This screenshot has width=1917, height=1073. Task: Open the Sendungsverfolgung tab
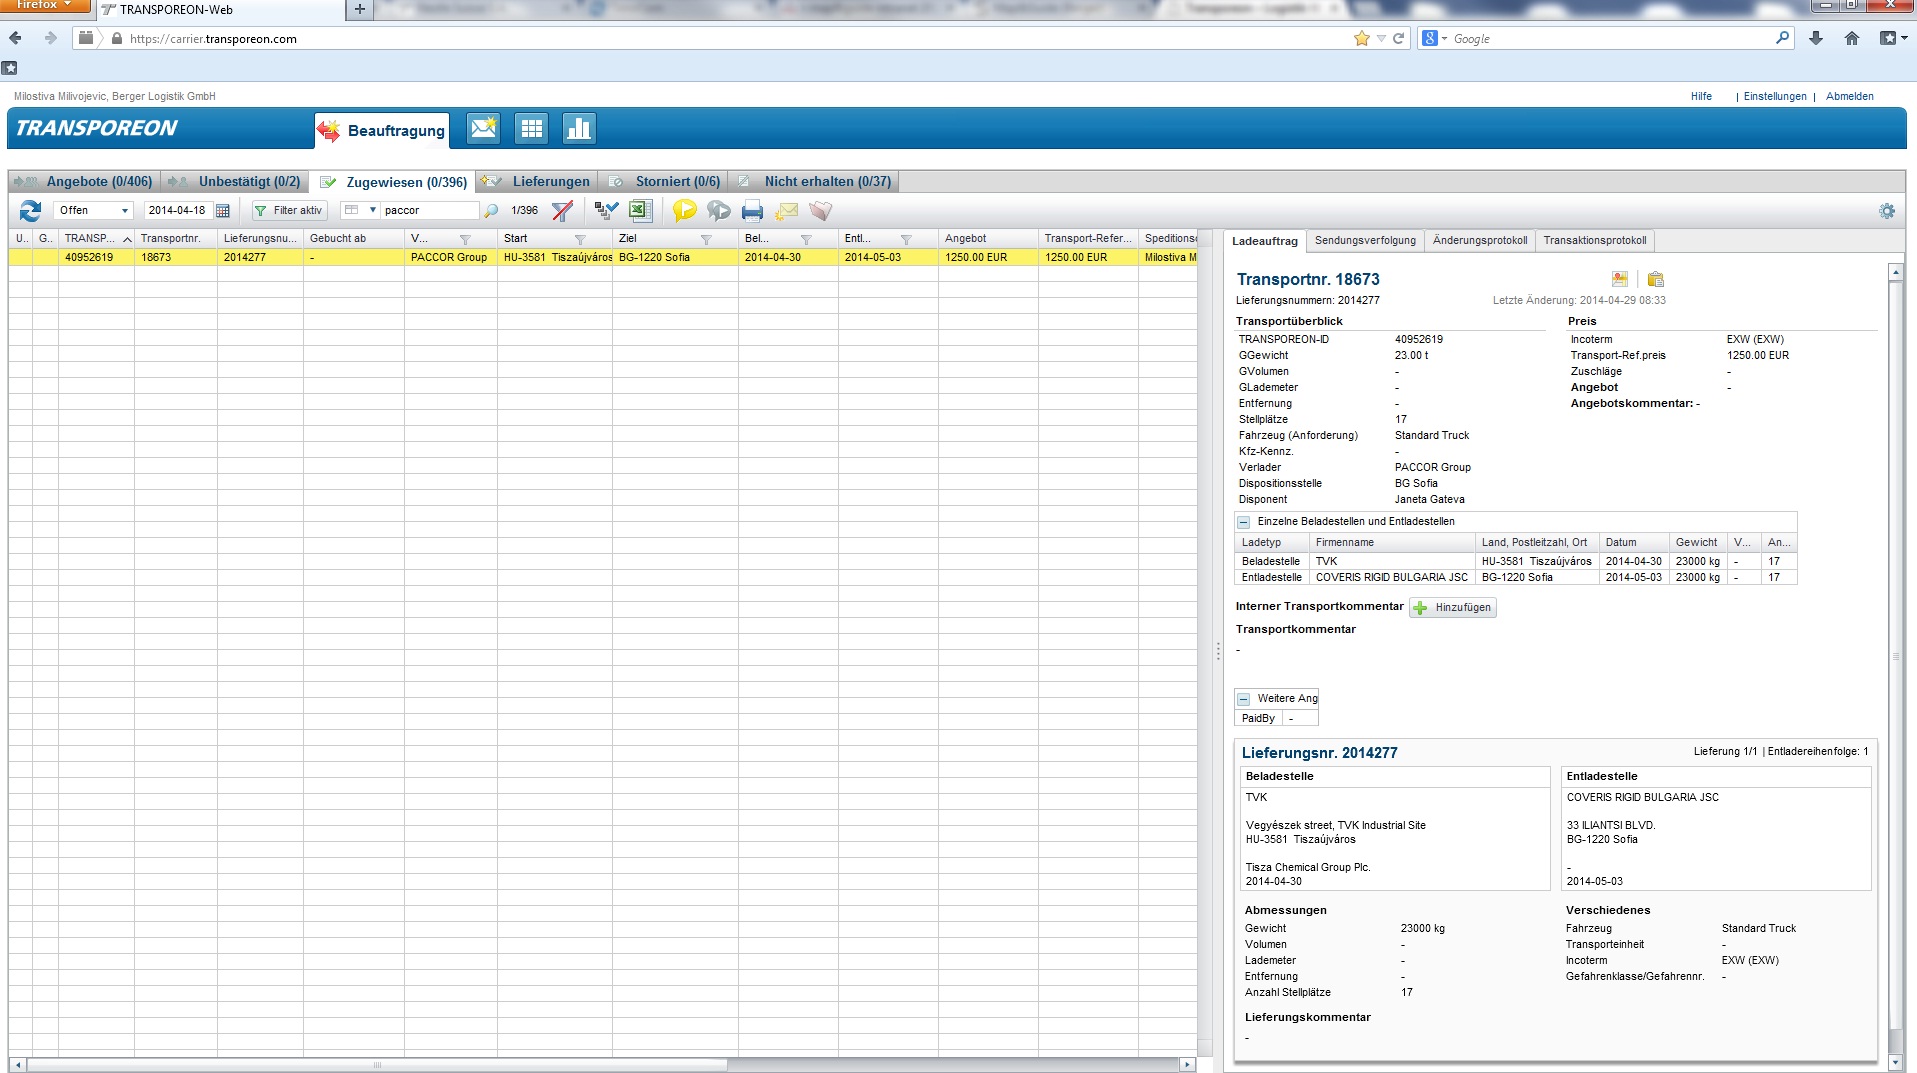[x=1365, y=240]
